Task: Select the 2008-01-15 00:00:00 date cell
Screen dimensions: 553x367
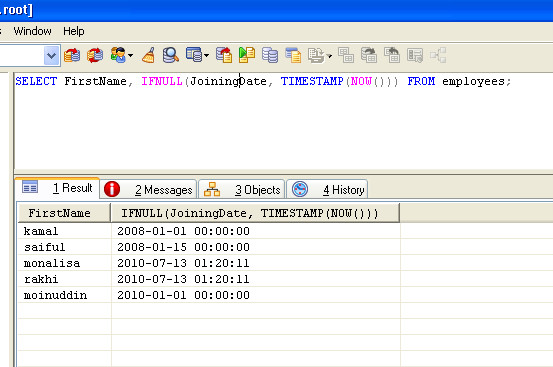Action: click(x=256, y=247)
